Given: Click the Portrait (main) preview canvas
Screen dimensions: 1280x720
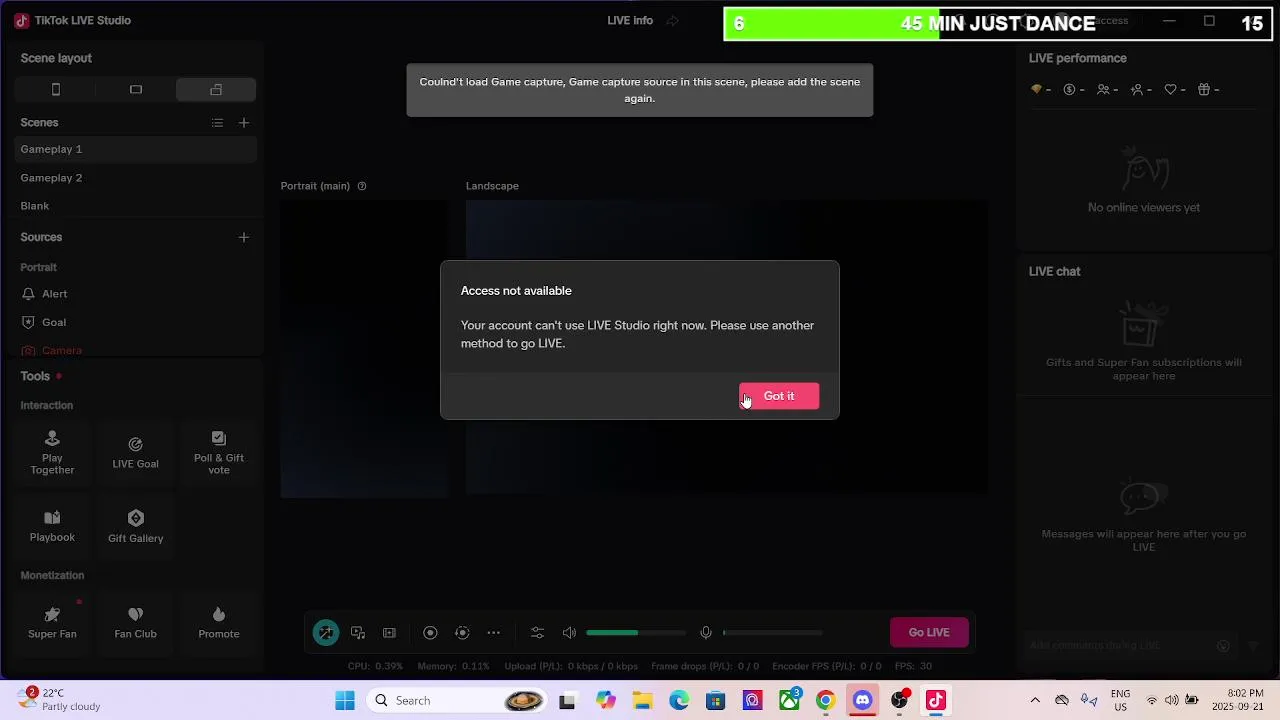Looking at the screenshot, I should click(364, 348).
